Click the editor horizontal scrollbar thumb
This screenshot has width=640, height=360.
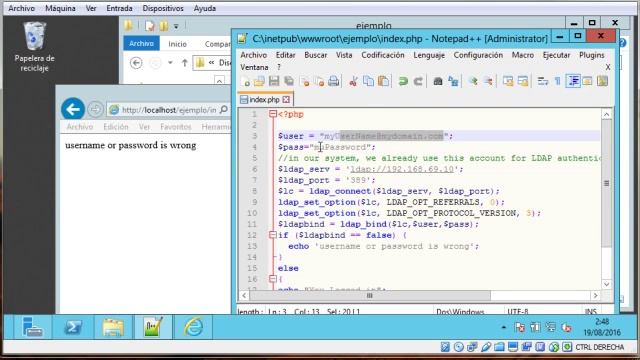tap(369, 296)
